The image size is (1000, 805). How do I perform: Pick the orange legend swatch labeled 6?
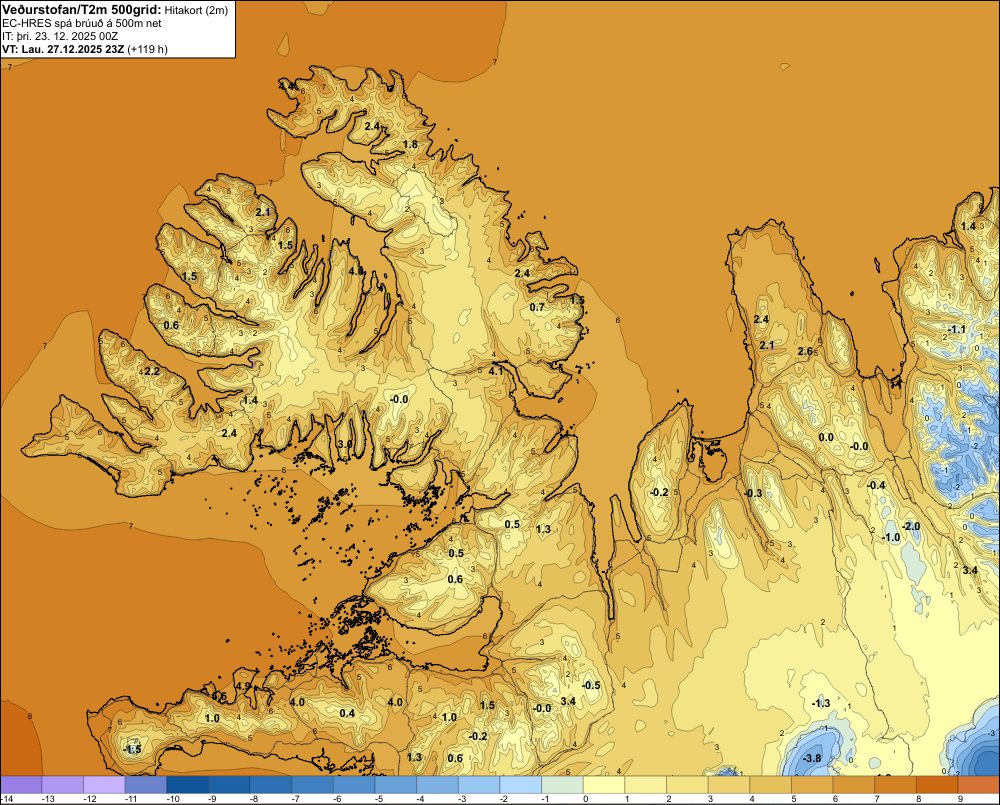coord(854,785)
